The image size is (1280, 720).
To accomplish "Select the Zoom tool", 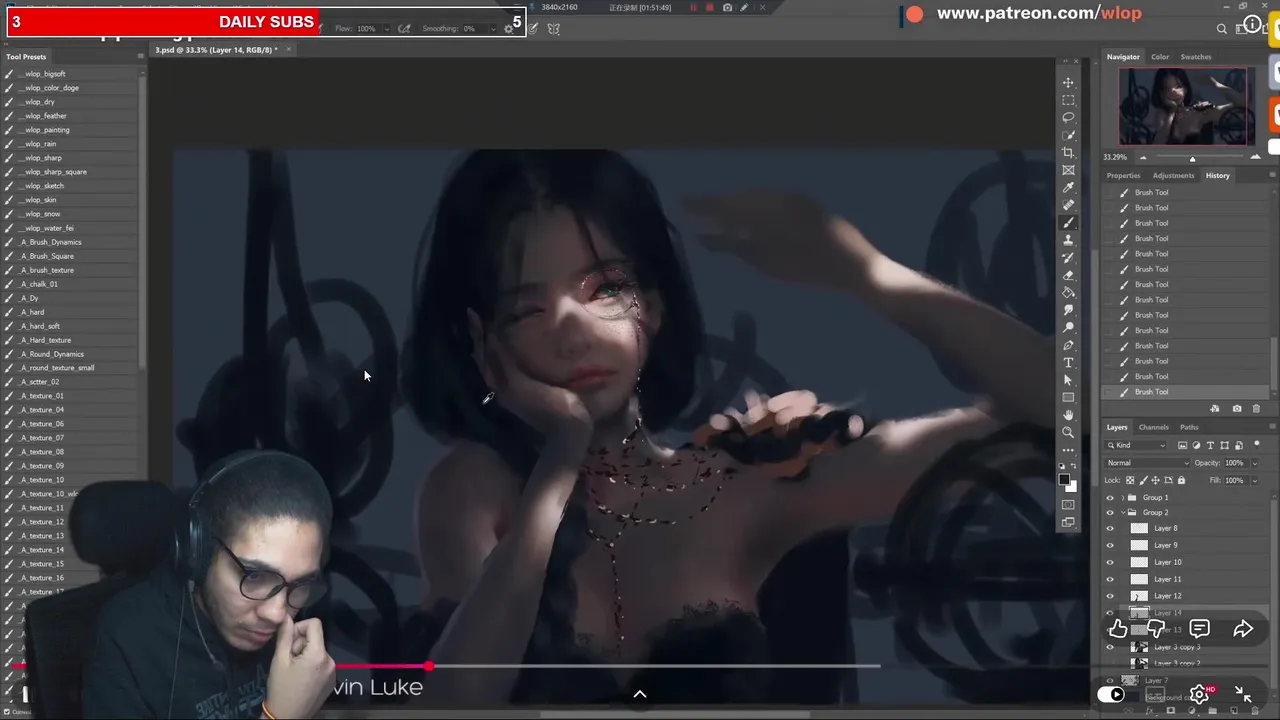I will pyautogui.click(x=1068, y=433).
